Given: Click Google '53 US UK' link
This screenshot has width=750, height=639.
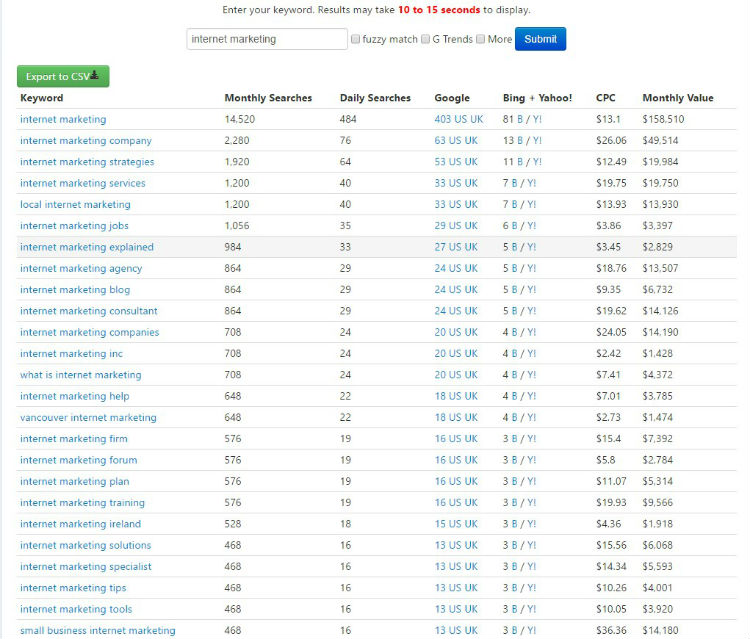Looking at the screenshot, I should point(456,162).
